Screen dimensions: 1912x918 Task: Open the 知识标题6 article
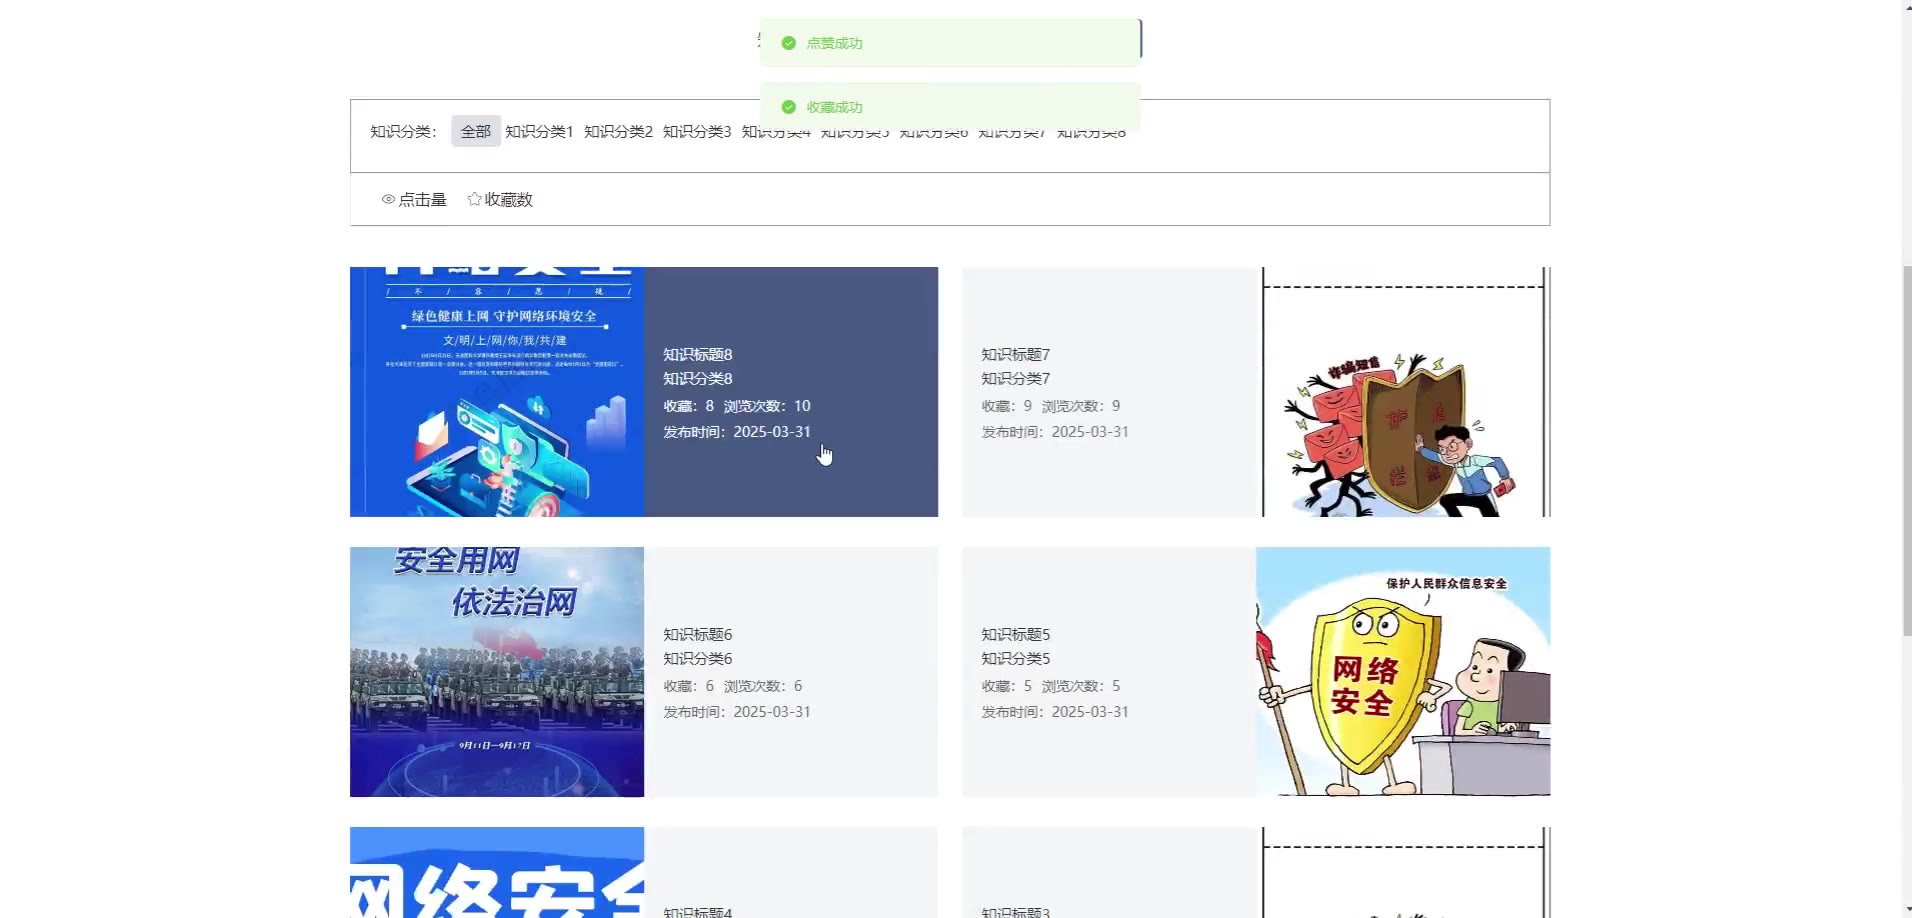698,634
